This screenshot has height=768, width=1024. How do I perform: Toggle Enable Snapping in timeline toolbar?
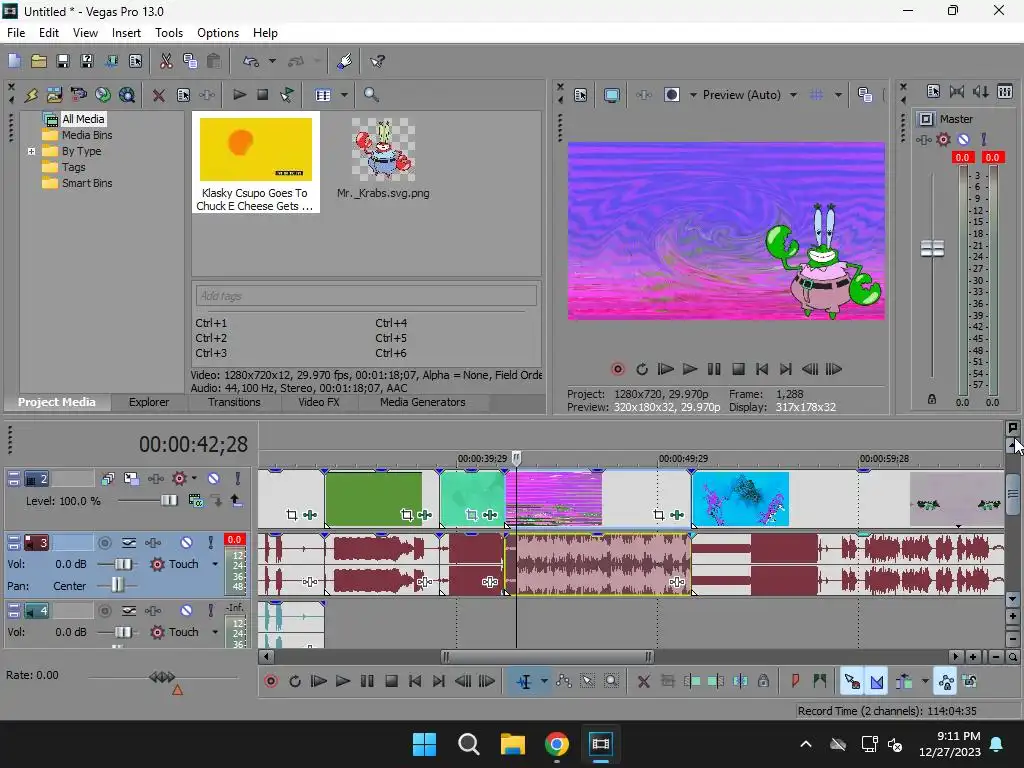(x=852, y=682)
